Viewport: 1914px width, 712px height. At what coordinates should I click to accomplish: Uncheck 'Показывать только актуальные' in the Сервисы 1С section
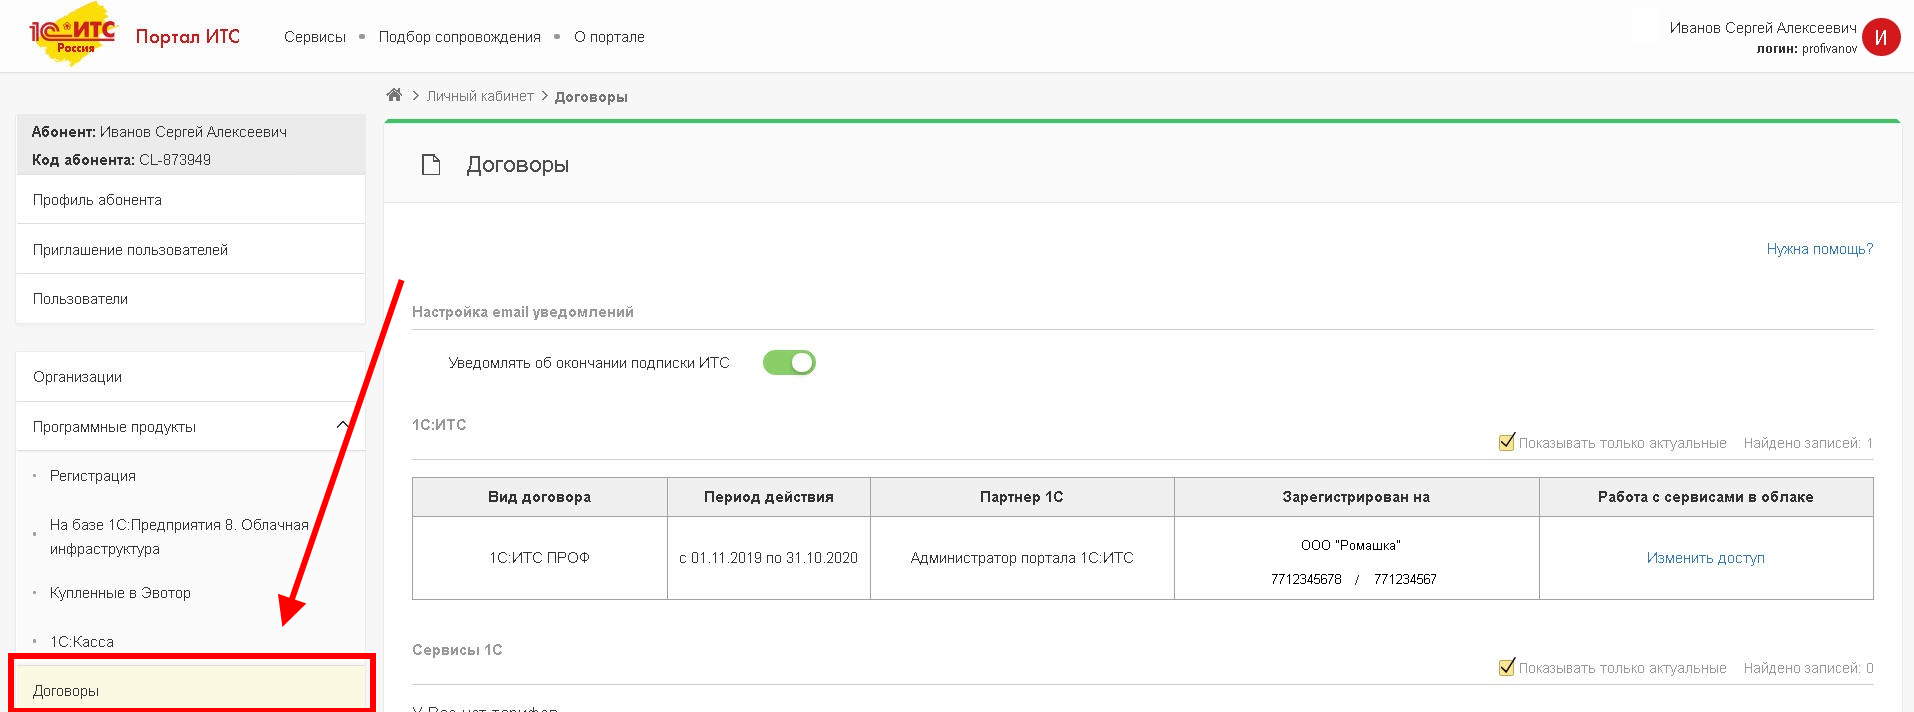1507,667
